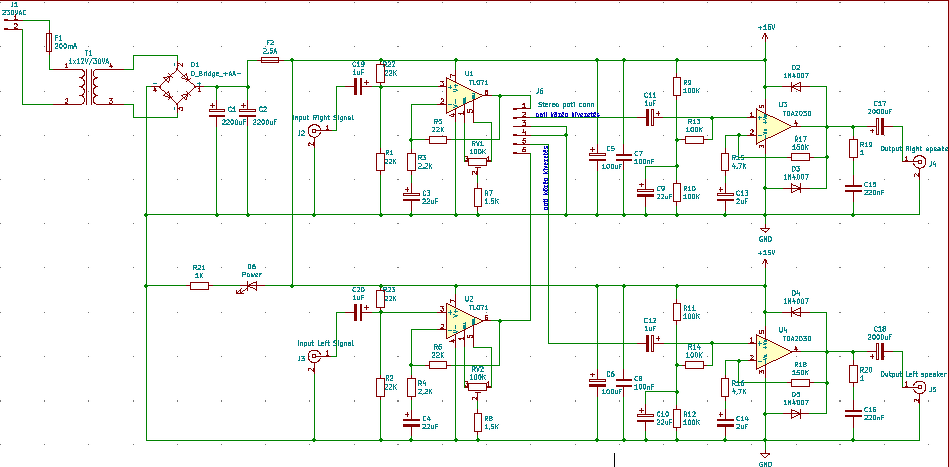Select the D5 1N4007 diode symbol
949x467 pixels.
coord(796,414)
